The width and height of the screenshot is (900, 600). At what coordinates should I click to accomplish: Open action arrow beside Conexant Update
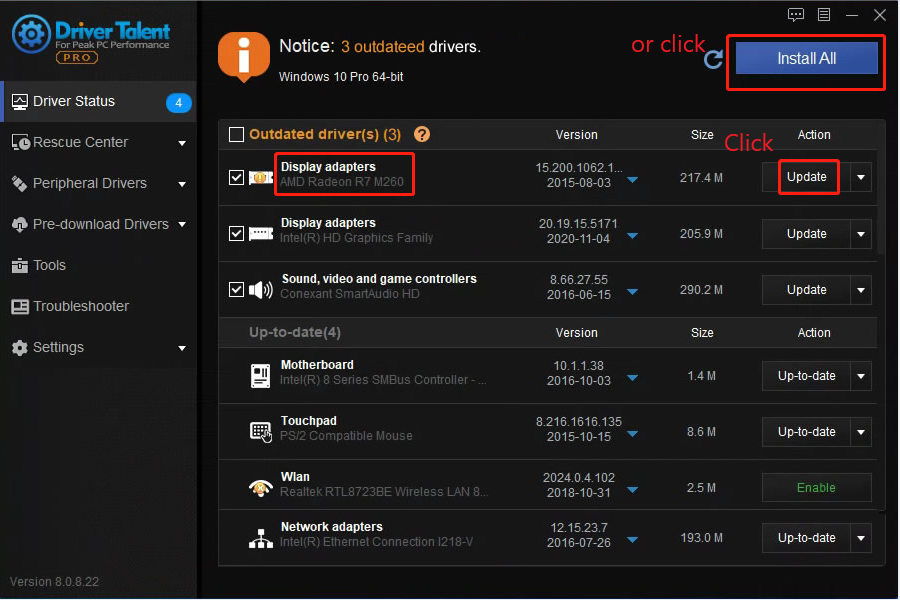click(x=861, y=290)
